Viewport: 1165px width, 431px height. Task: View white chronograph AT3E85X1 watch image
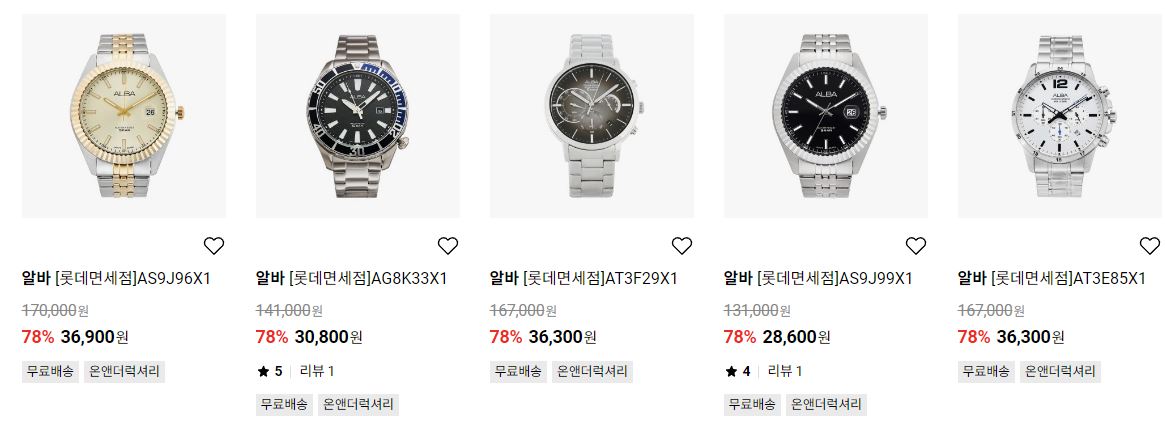tap(1061, 116)
